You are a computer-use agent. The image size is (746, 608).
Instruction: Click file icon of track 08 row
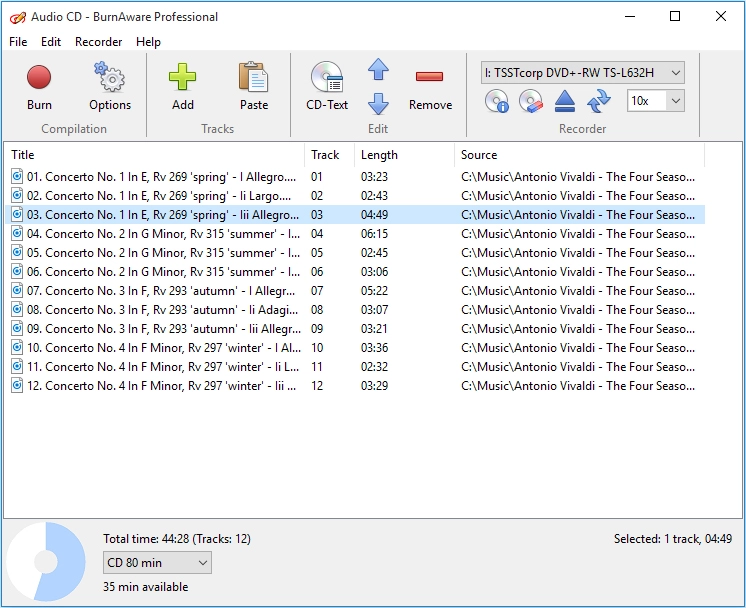pyautogui.click(x=17, y=310)
